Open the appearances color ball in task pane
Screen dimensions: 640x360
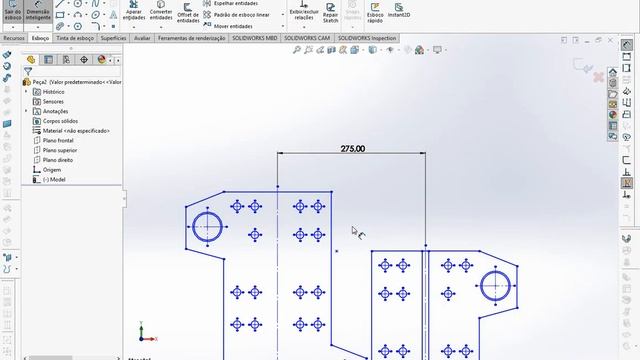tap(613, 115)
